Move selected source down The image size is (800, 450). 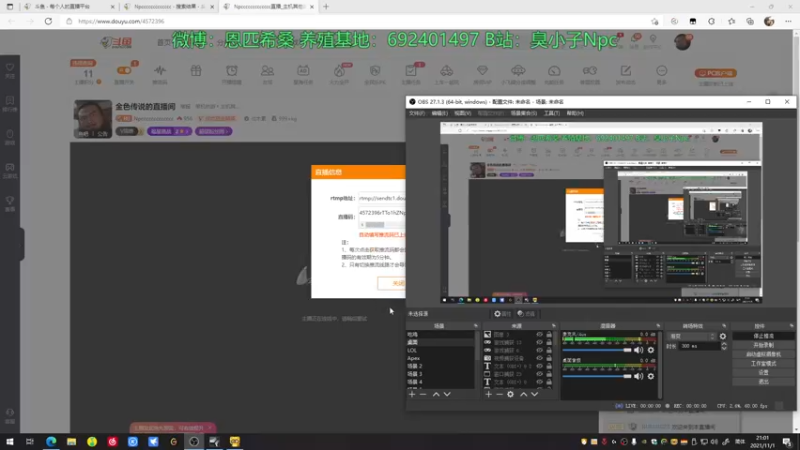tap(534, 394)
